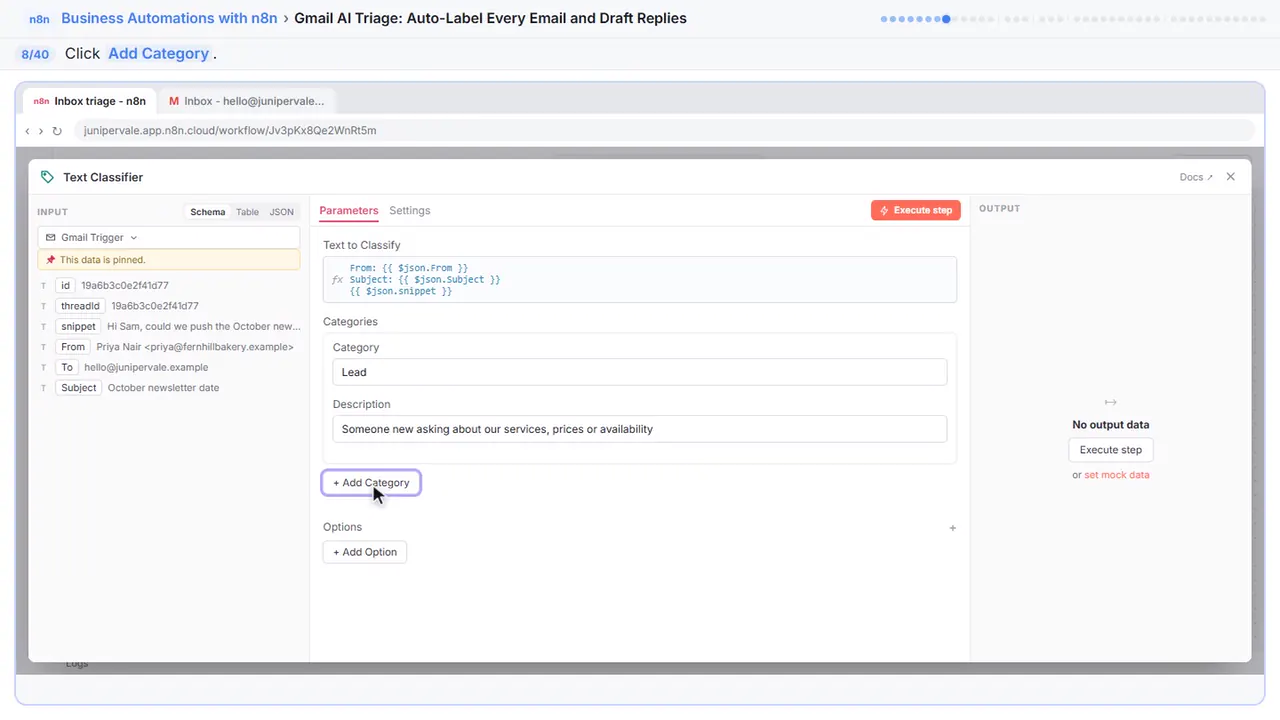Click the set mock data link
This screenshot has height=720, width=1280.
[x=1117, y=475]
